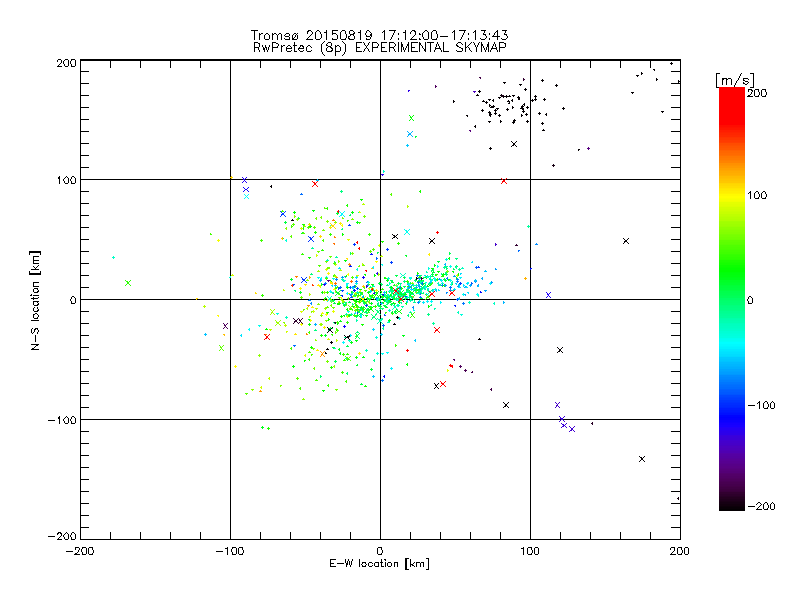800x600 pixels.
Task: Click the 100 label on the colorbar
Action: click(x=757, y=195)
